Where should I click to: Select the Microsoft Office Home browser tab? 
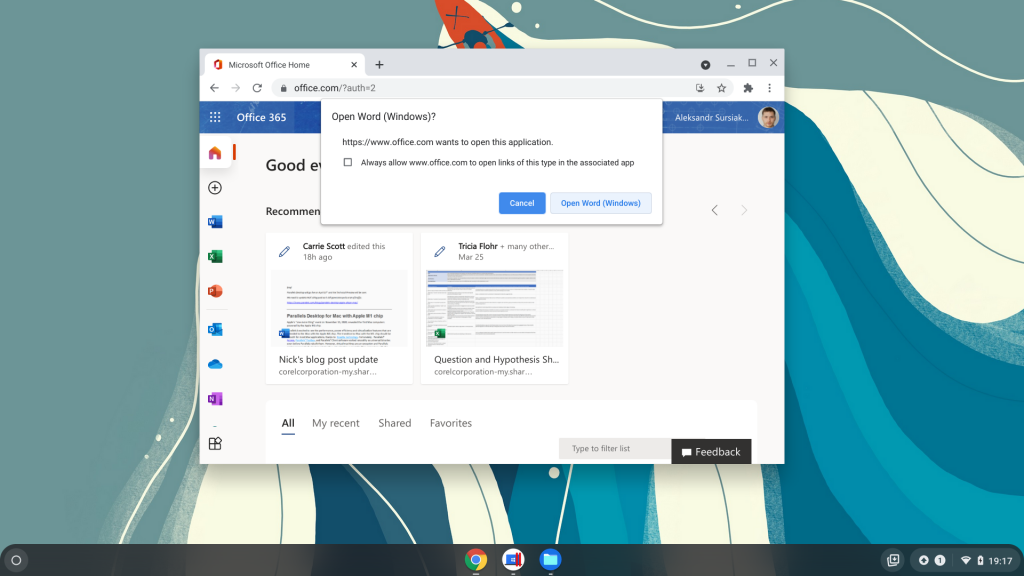285,65
